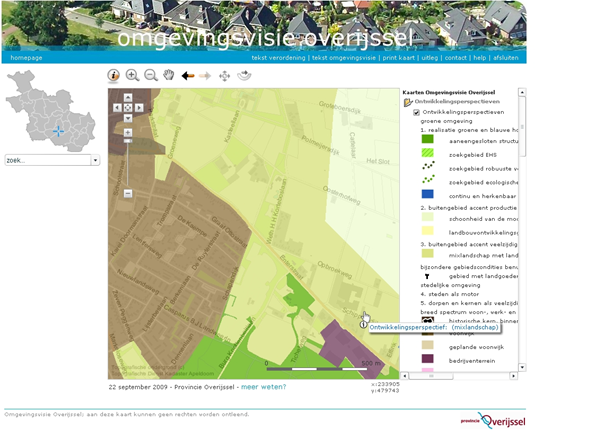This screenshot has width=605, height=431.
Task: Pan the map up with arrow button
Action: click(127, 99)
